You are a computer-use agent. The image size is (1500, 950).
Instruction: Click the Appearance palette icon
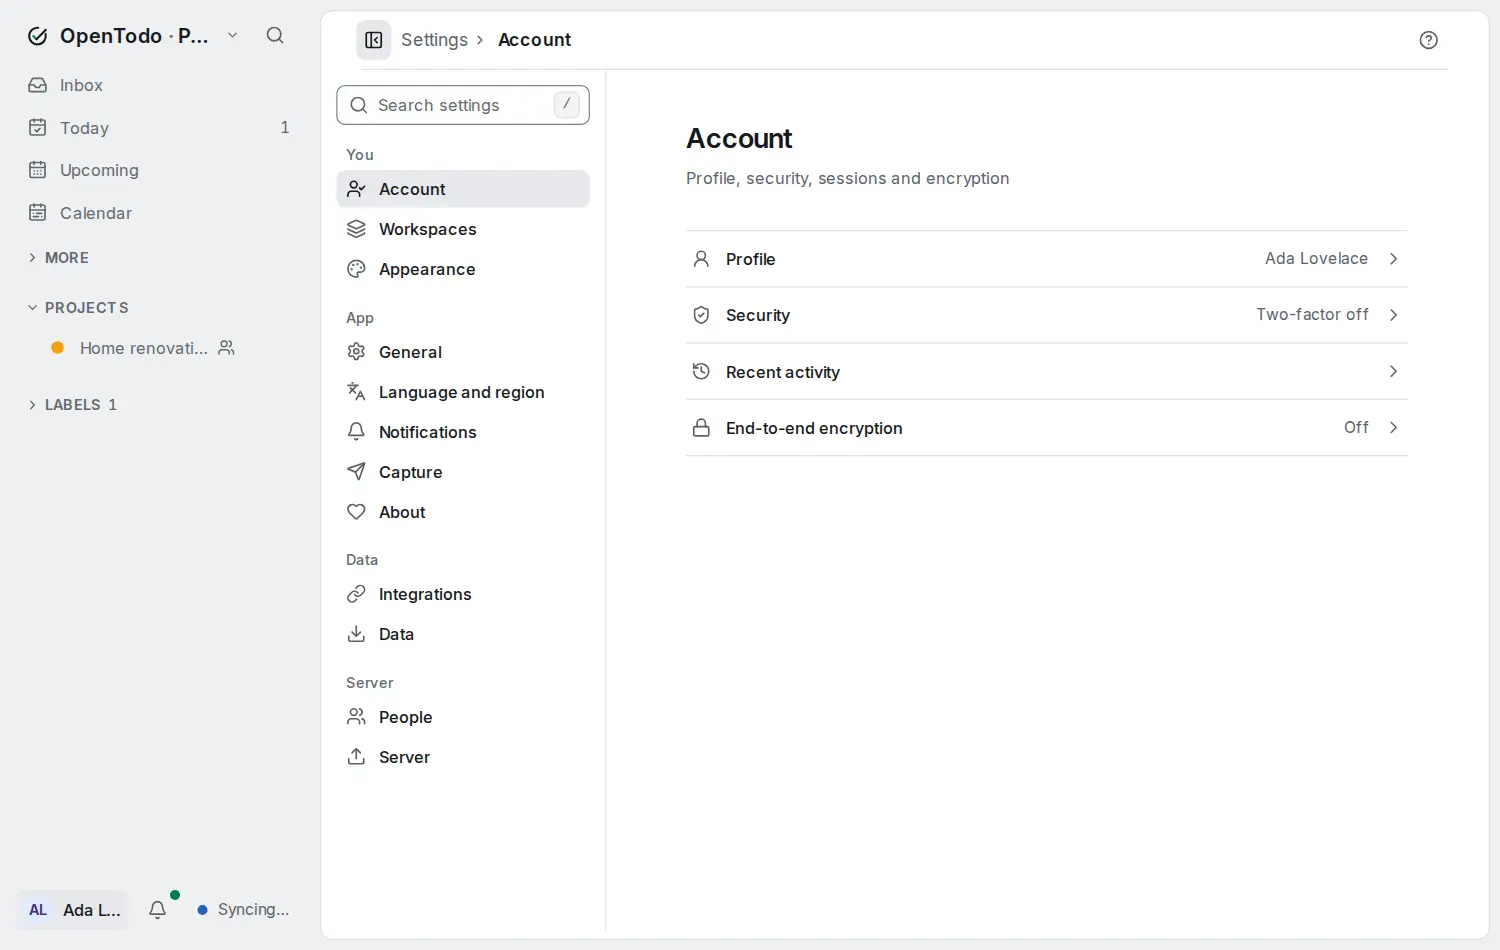[x=356, y=269]
